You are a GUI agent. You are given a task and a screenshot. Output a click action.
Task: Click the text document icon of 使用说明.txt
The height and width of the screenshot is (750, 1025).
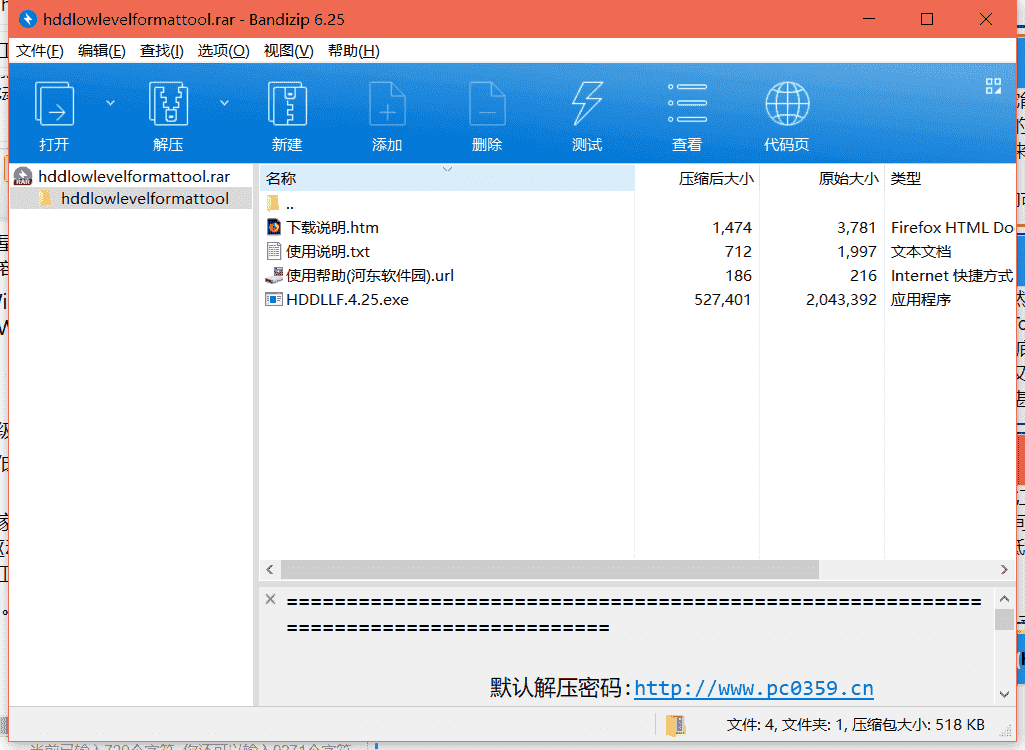coord(274,251)
